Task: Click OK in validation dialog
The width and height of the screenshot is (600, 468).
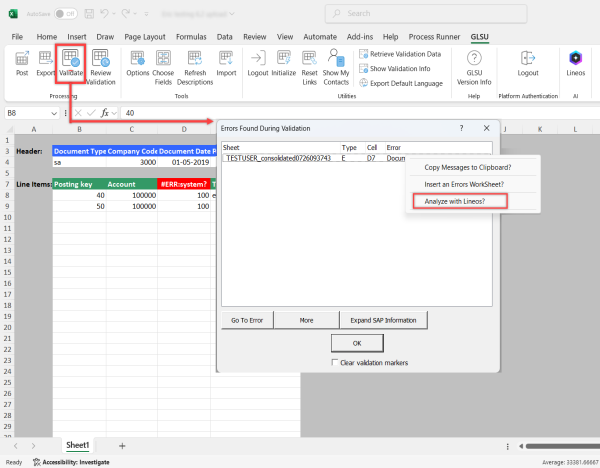Action: click(357, 343)
